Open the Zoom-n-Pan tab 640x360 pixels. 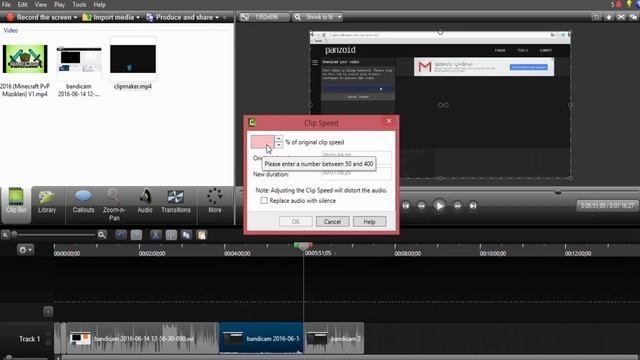point(114,204)
